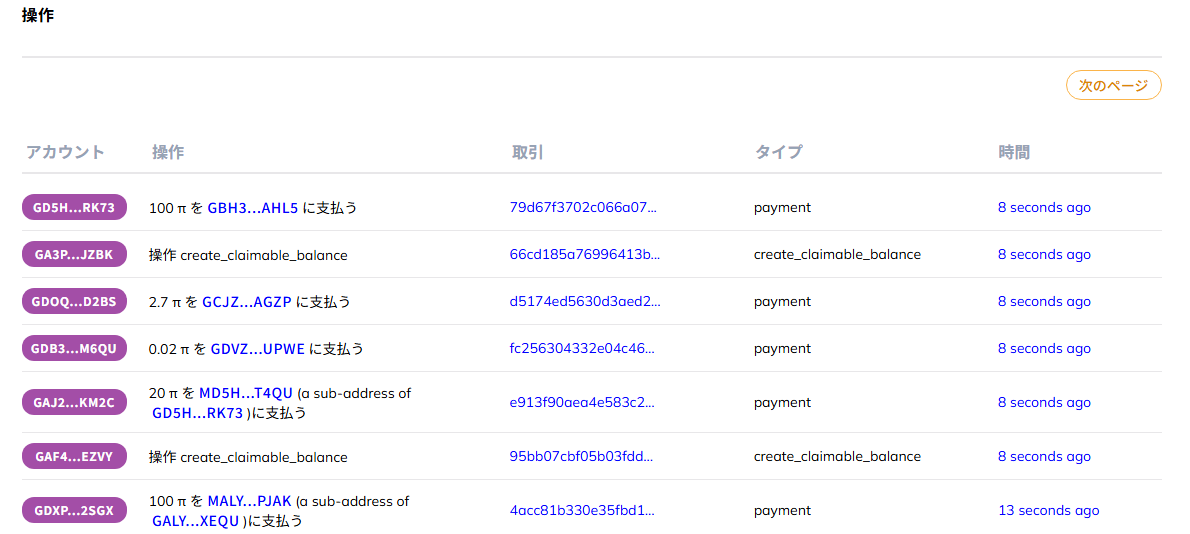Open account badge GDB3...M6QU

[x=74, y=349]
